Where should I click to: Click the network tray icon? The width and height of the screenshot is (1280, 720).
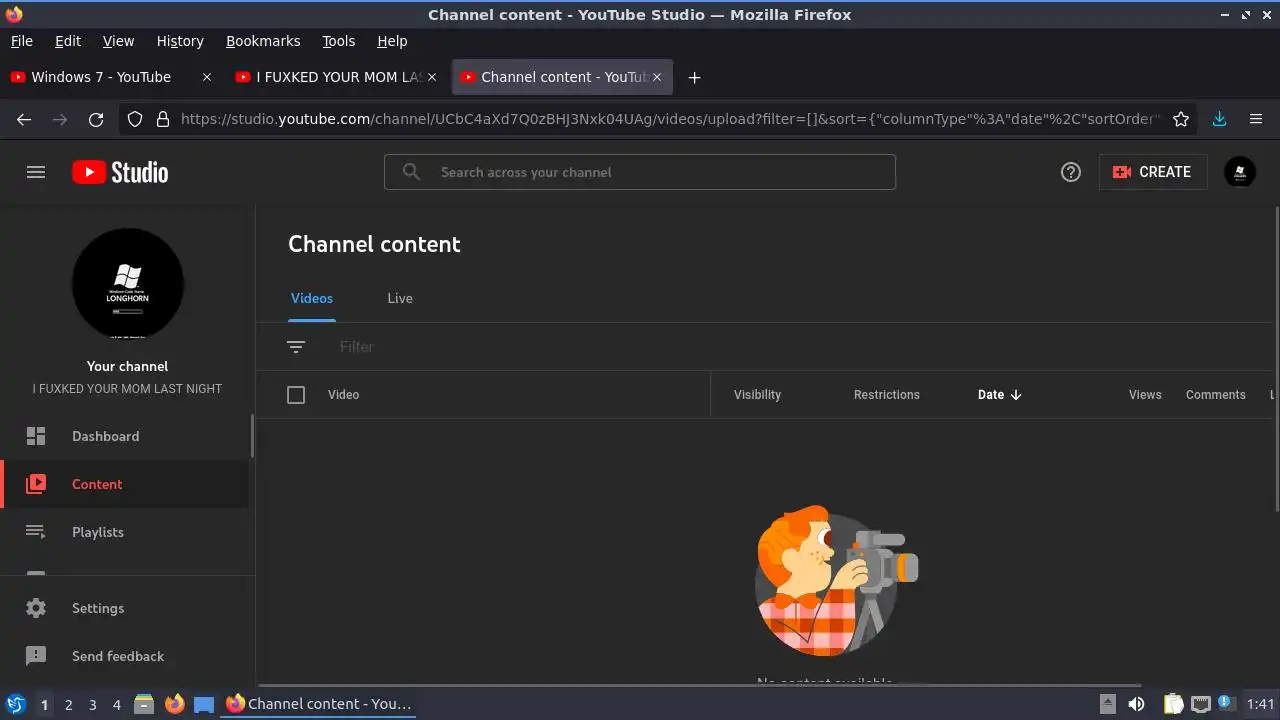[1201, 704]
